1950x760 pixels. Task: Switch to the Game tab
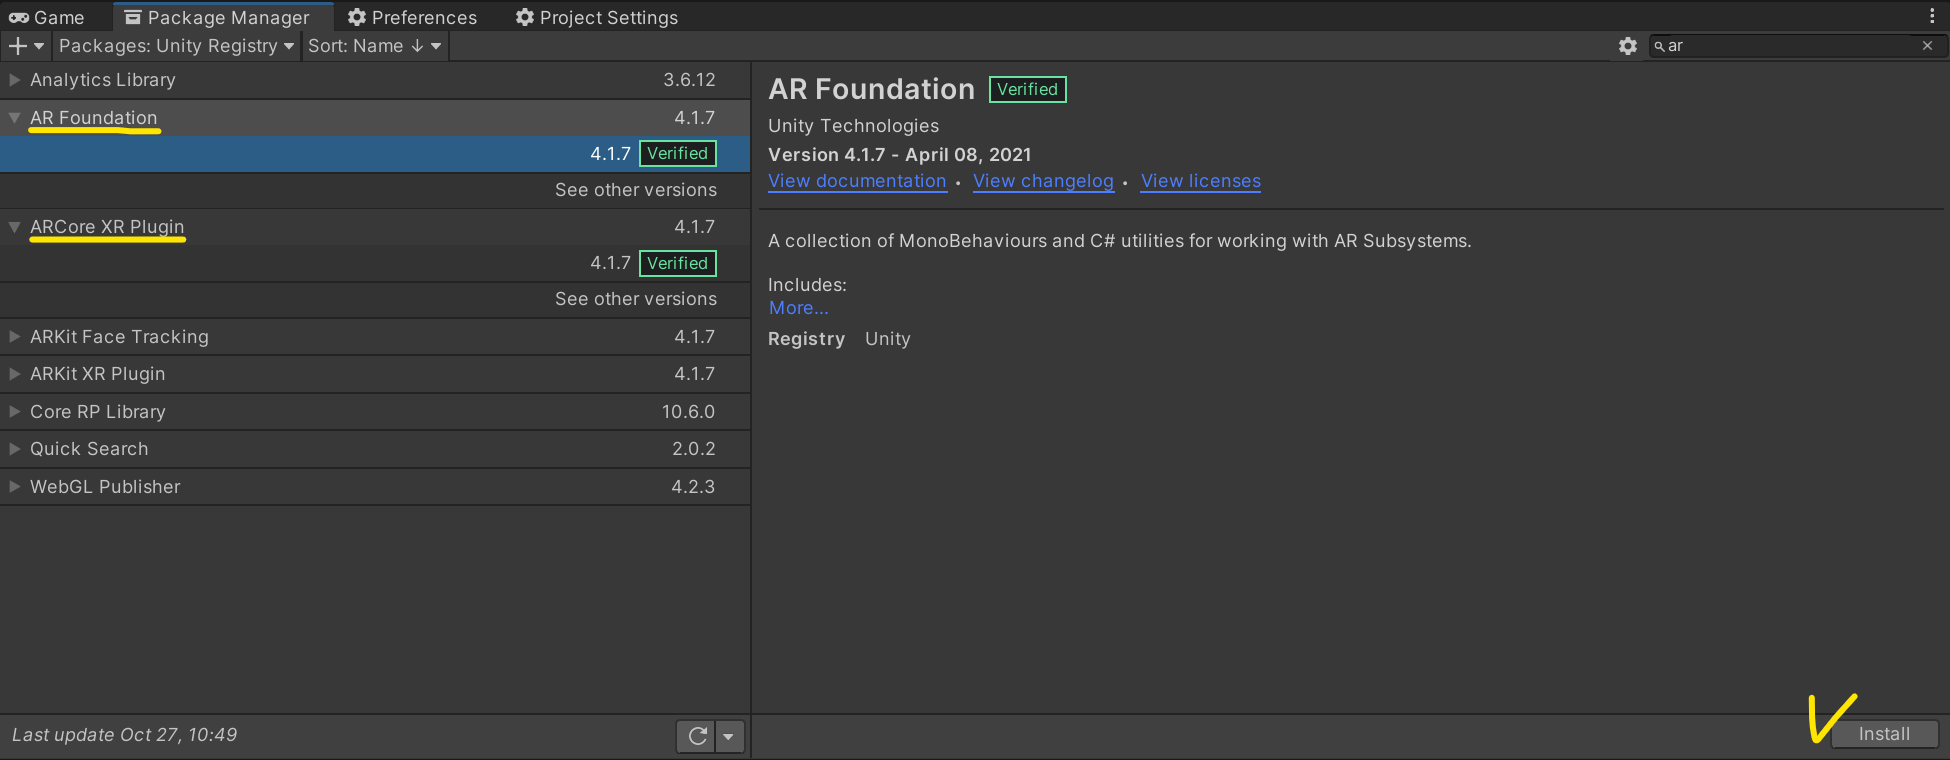47,17
